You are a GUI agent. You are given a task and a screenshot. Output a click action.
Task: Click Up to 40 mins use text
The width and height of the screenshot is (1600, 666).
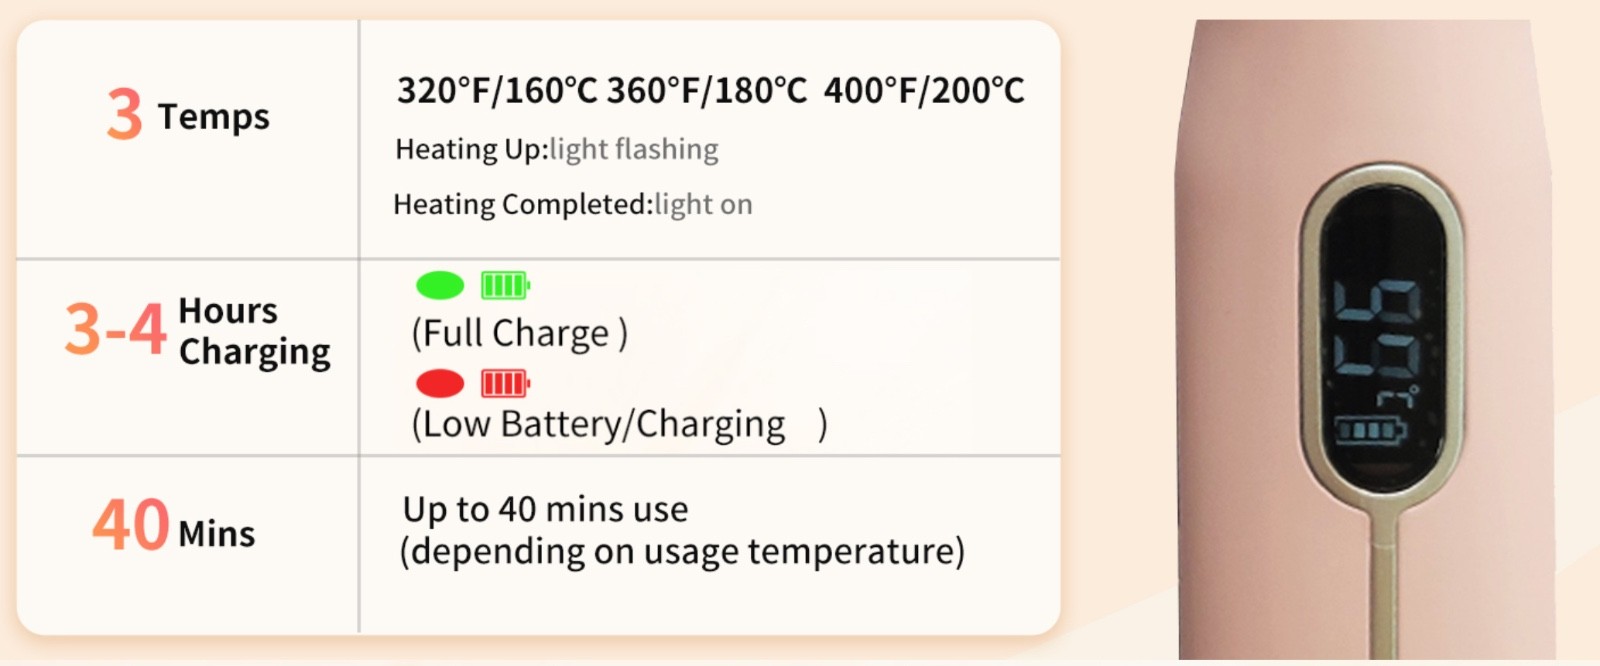point(545,509)
